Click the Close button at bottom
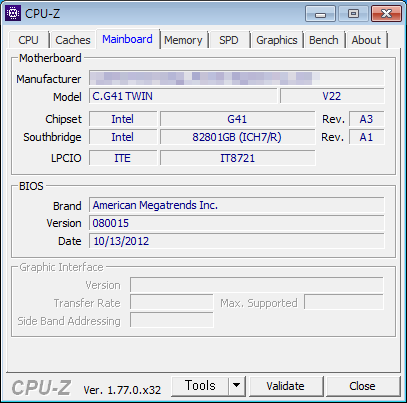Screen dimensions: 407x403 [362, 386]
